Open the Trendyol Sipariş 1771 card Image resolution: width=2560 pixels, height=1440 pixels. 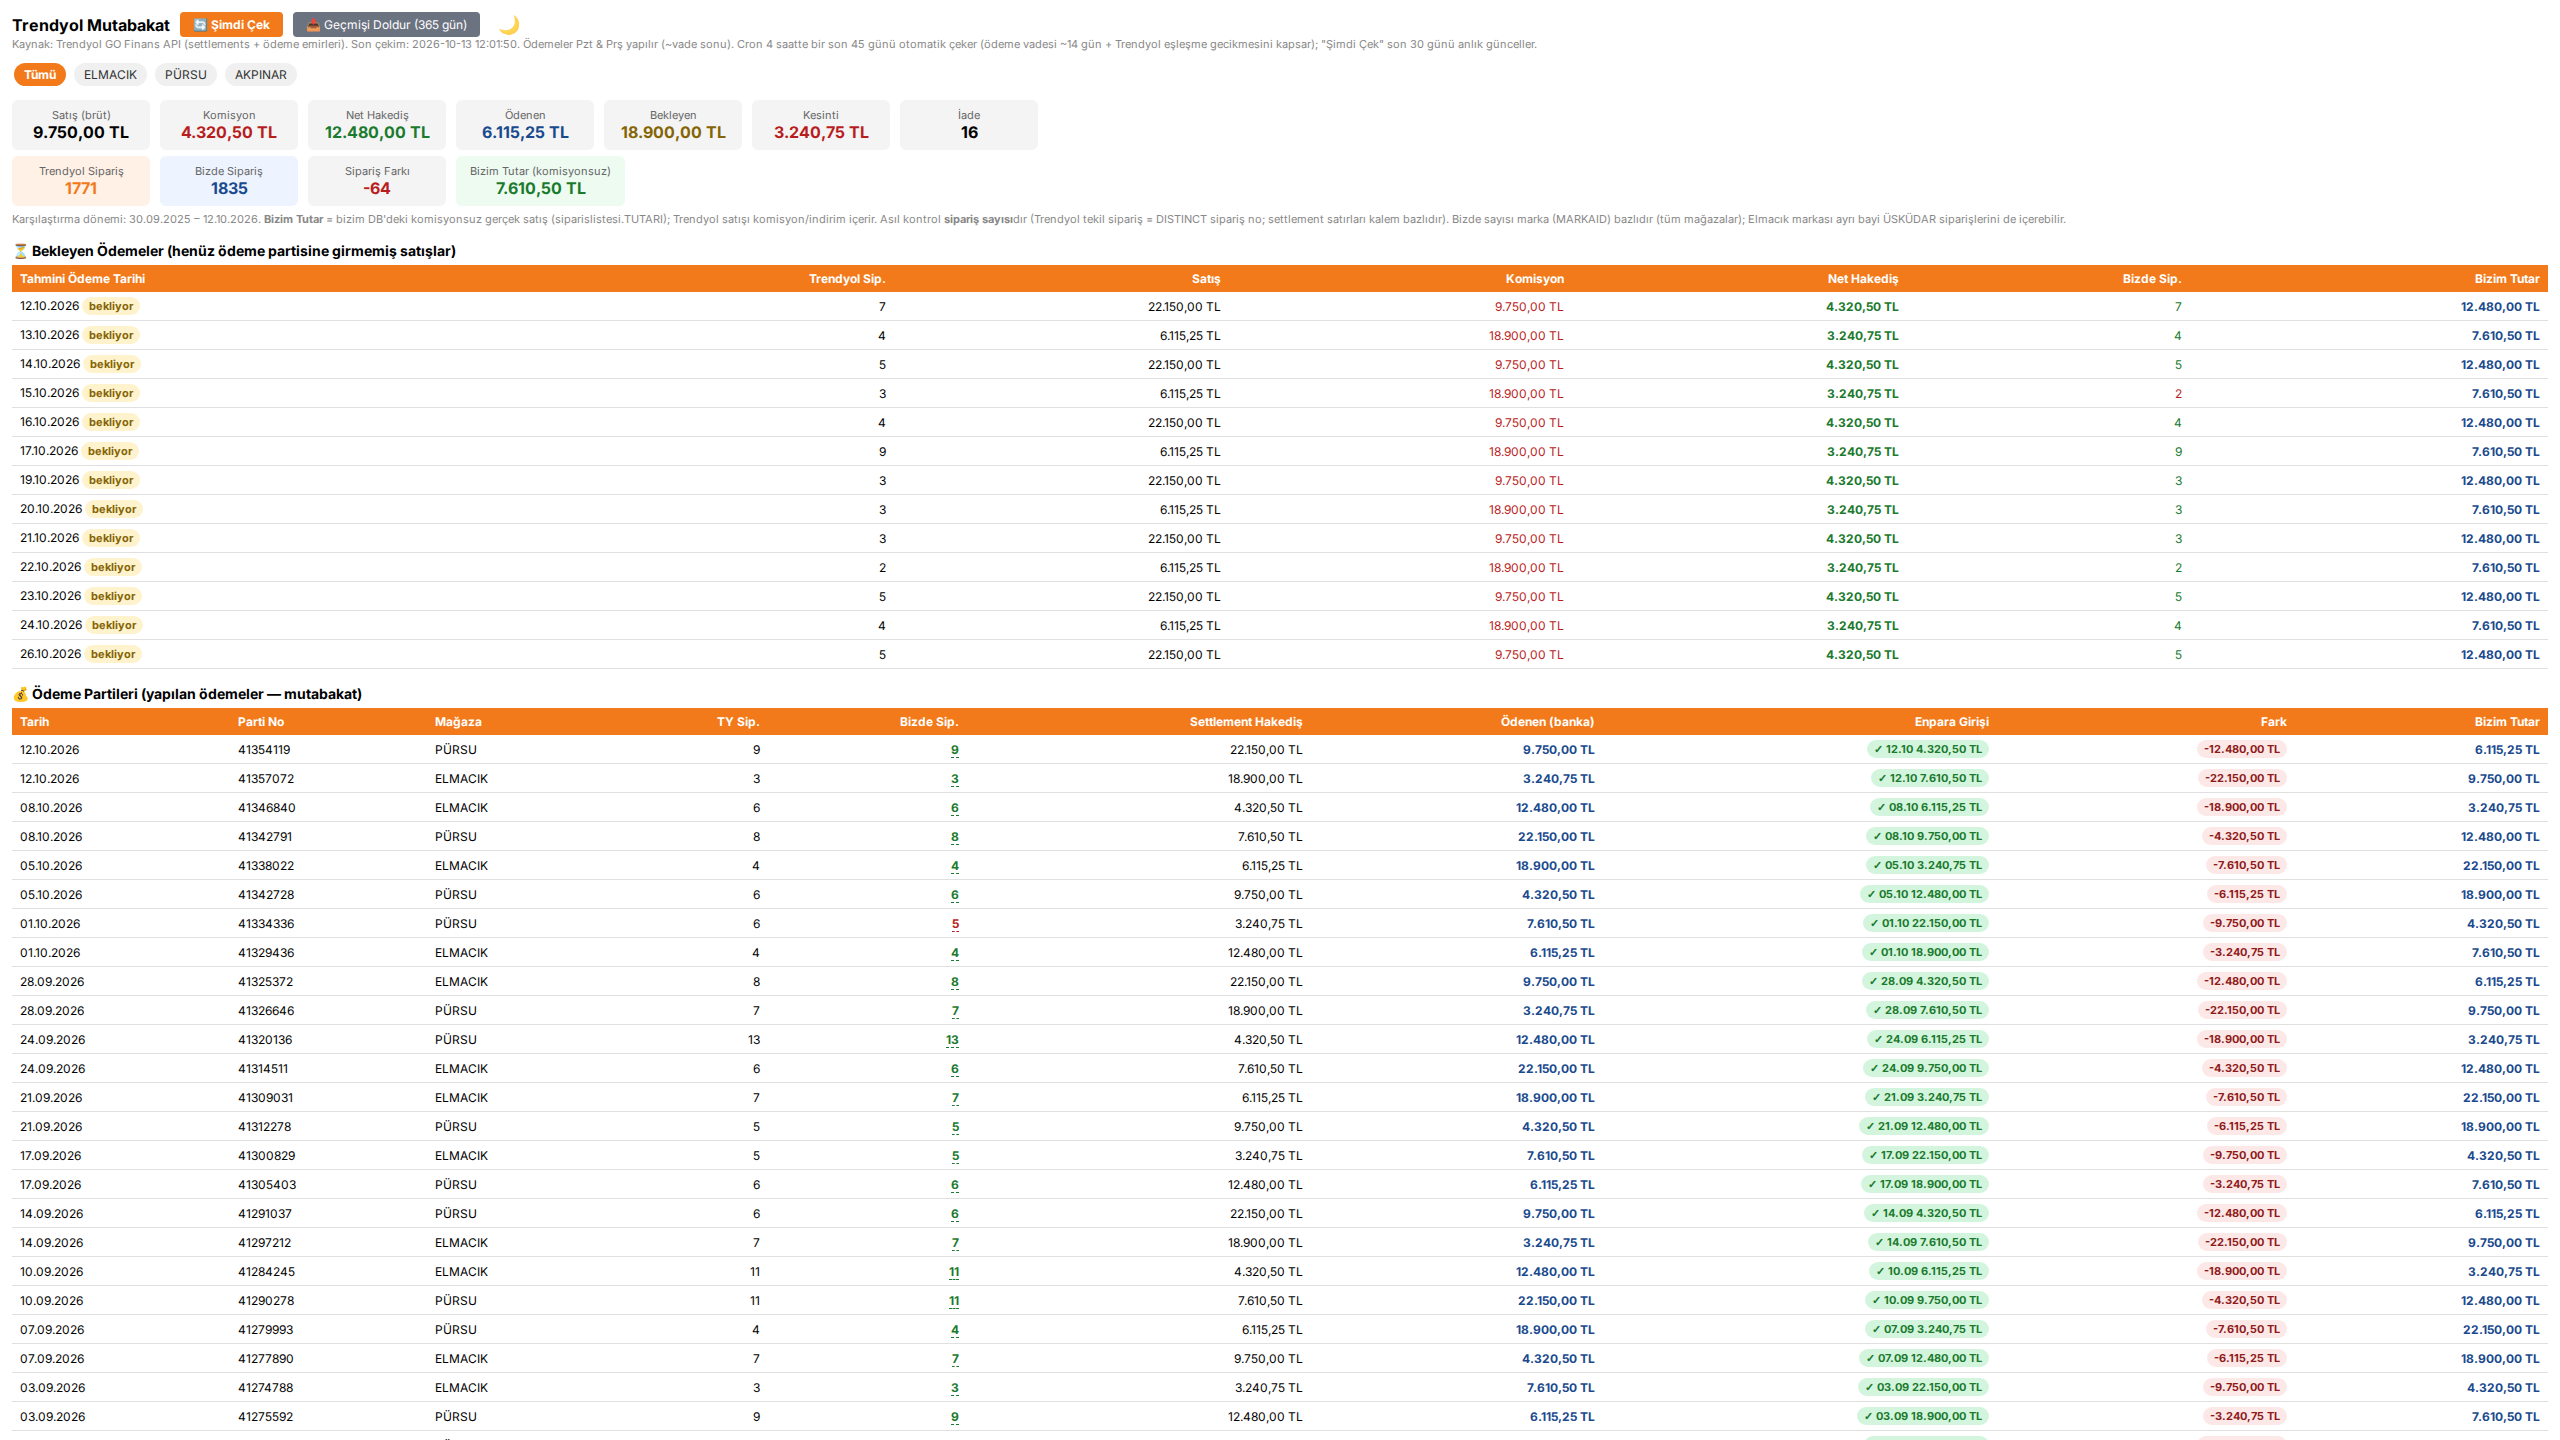81,181
